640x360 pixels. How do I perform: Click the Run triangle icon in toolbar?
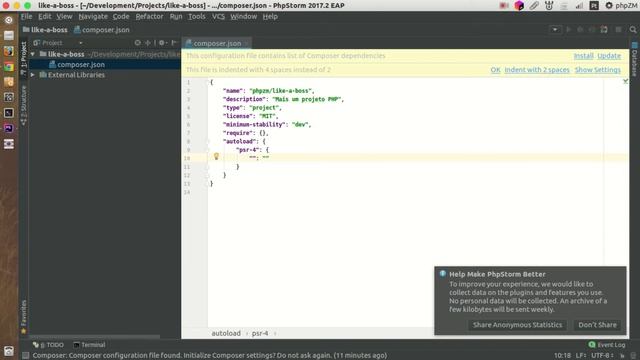(x=568, y=29)
